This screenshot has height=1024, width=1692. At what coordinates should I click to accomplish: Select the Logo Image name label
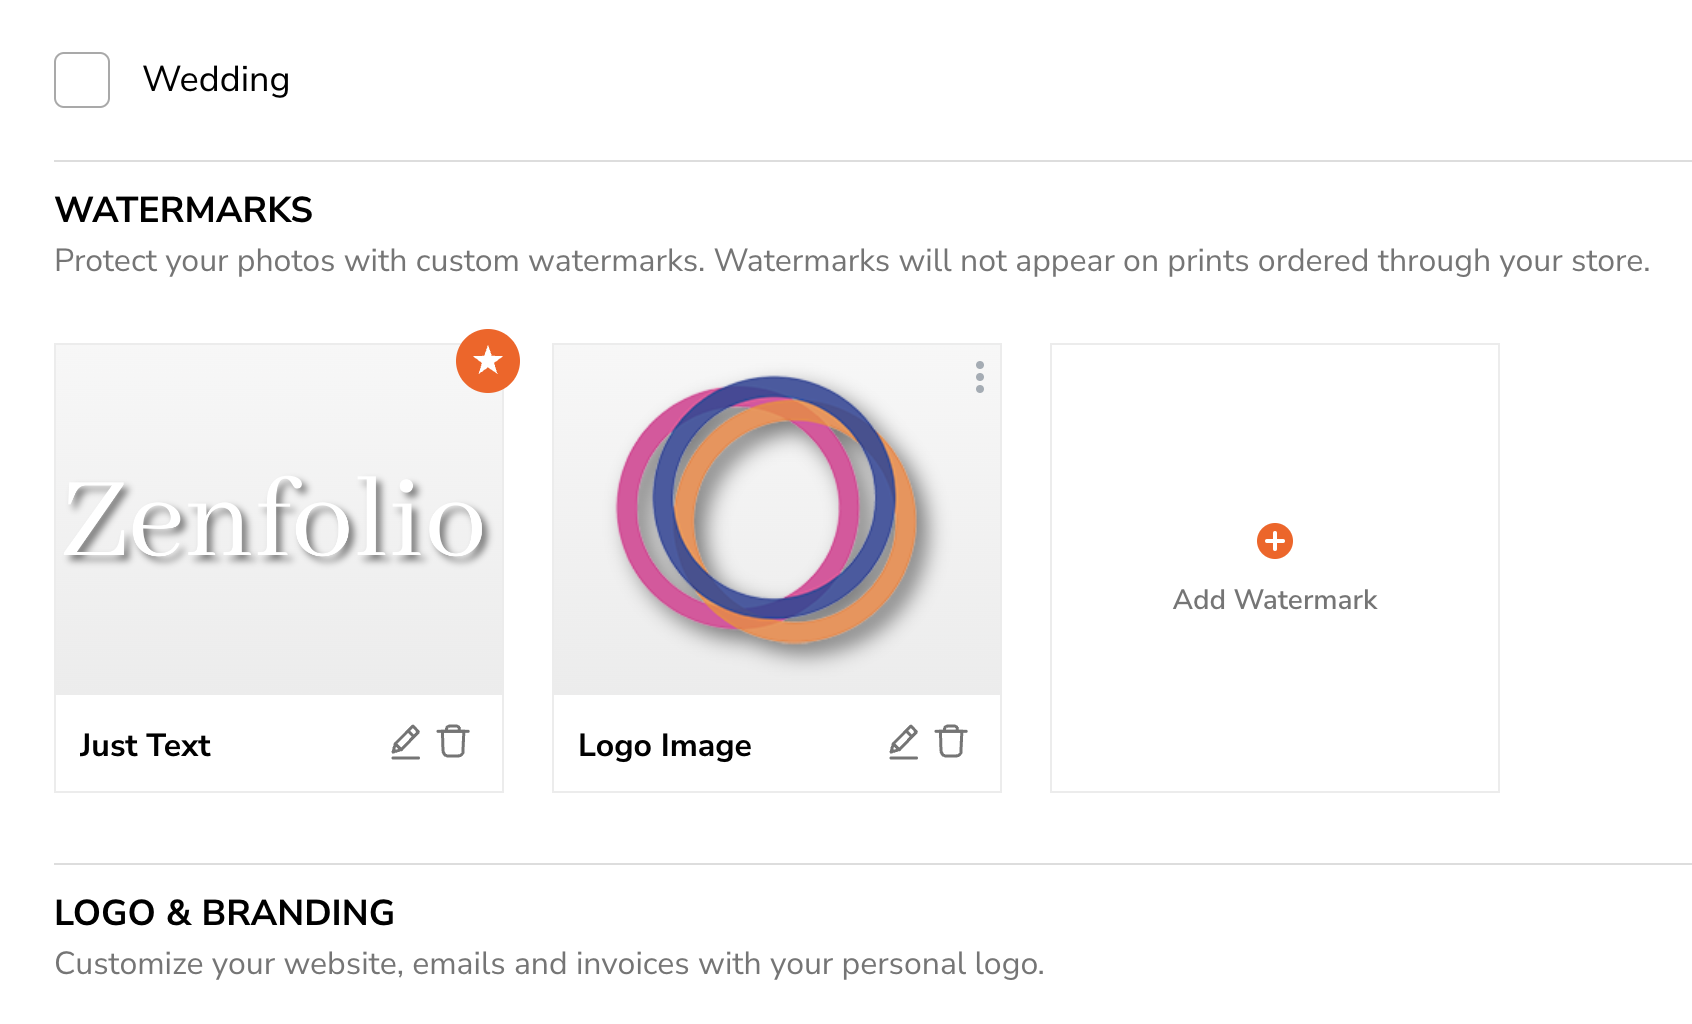pos(665,745)
